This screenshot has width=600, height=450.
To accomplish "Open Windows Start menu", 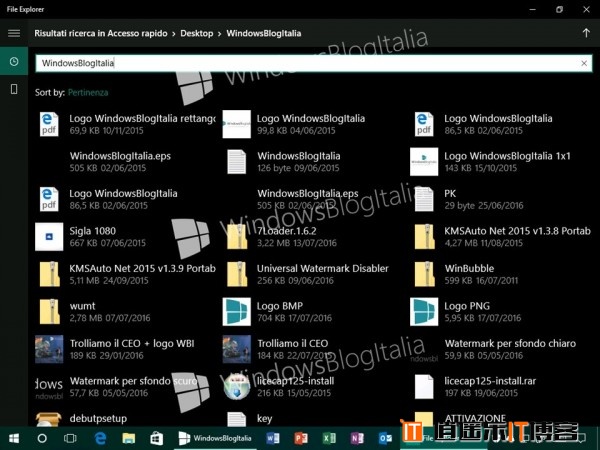I will pyautogui.click(x=14, y=439).
